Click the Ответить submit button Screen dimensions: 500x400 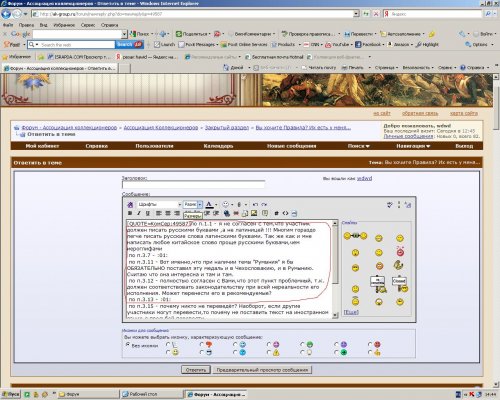coord(196,370)
